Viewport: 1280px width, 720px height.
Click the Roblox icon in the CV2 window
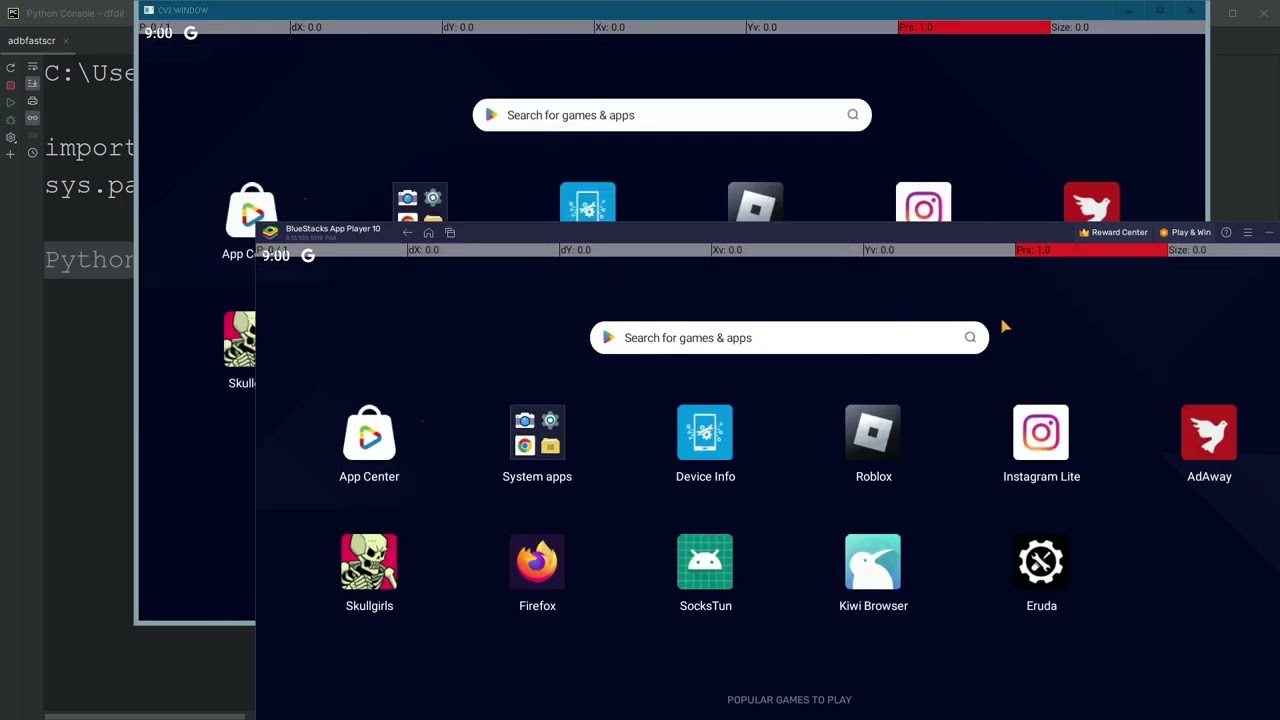755,203
